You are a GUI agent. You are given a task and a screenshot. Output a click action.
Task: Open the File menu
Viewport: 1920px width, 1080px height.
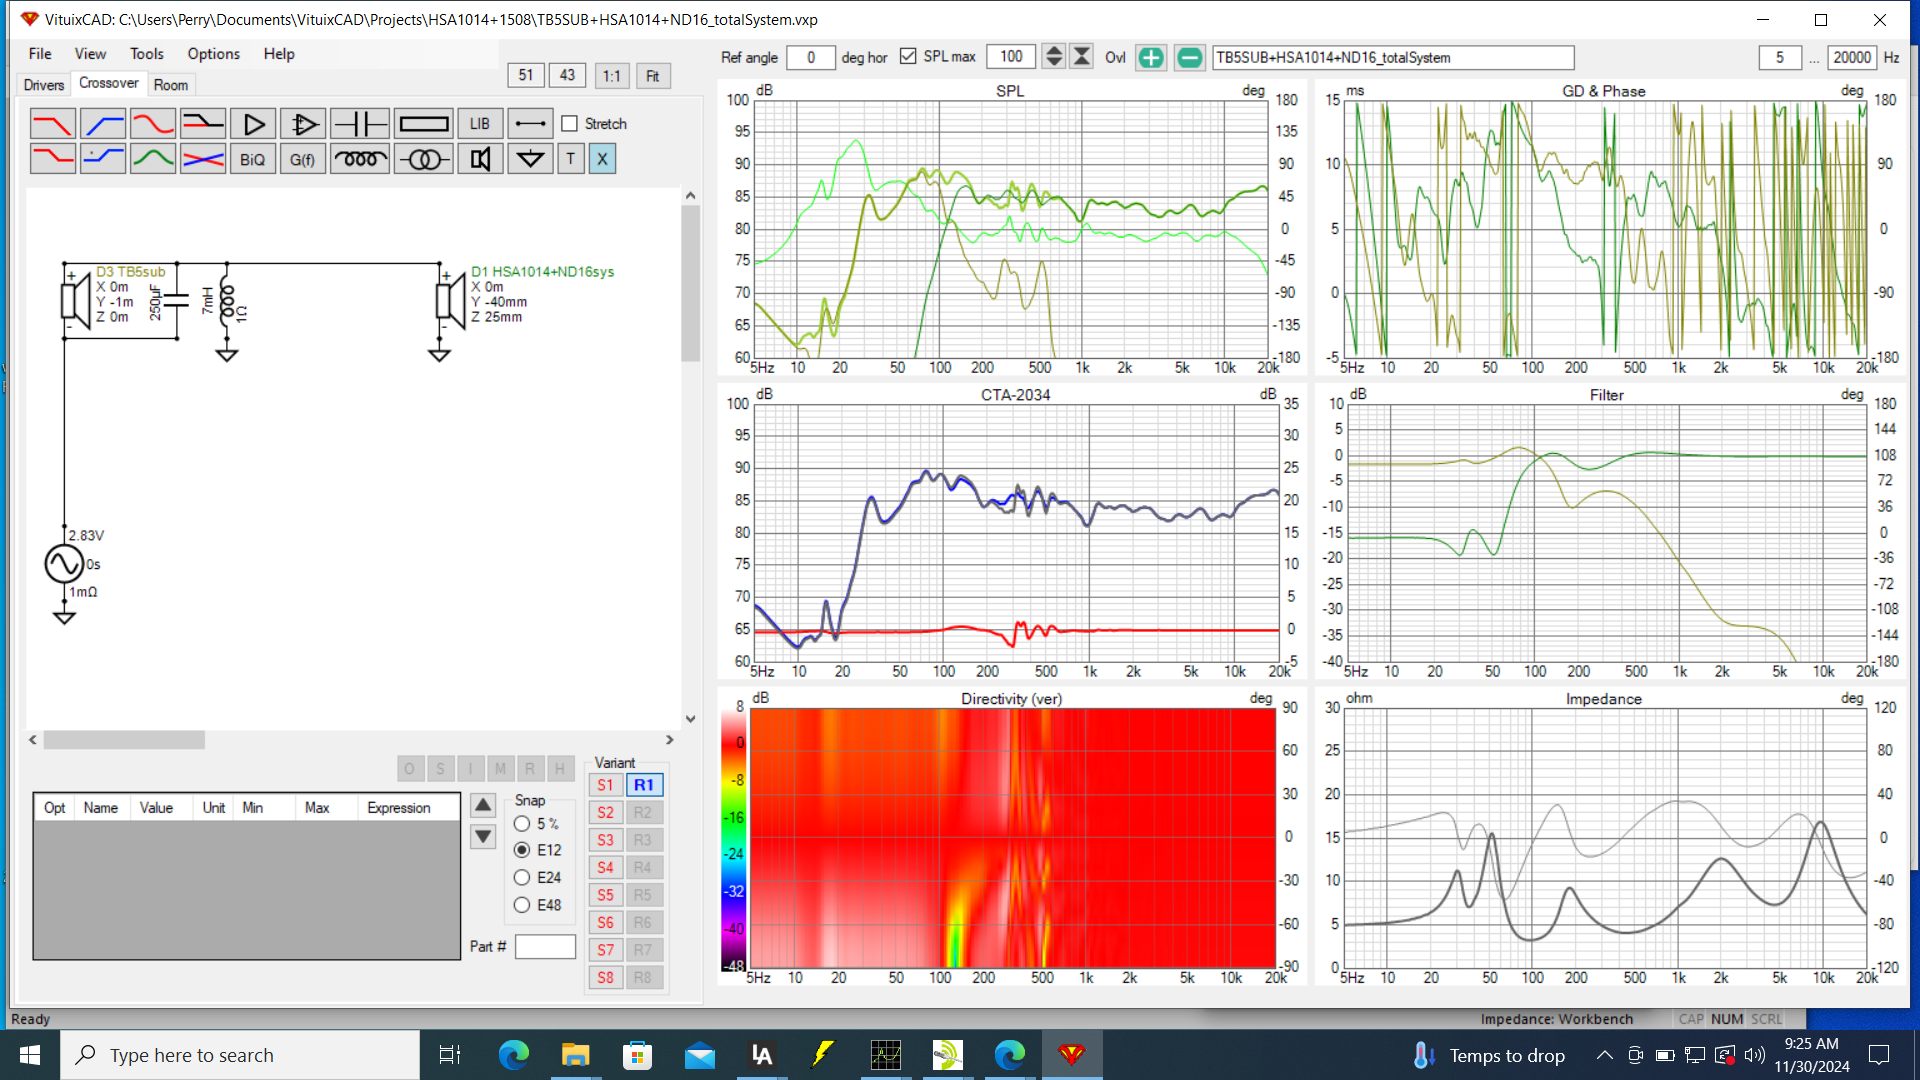[40, 54]
